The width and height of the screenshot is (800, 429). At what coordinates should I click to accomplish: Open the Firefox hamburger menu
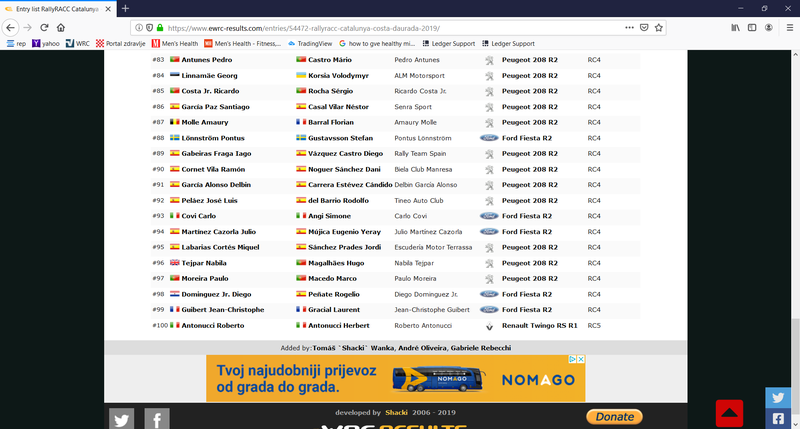coord(790,28)
